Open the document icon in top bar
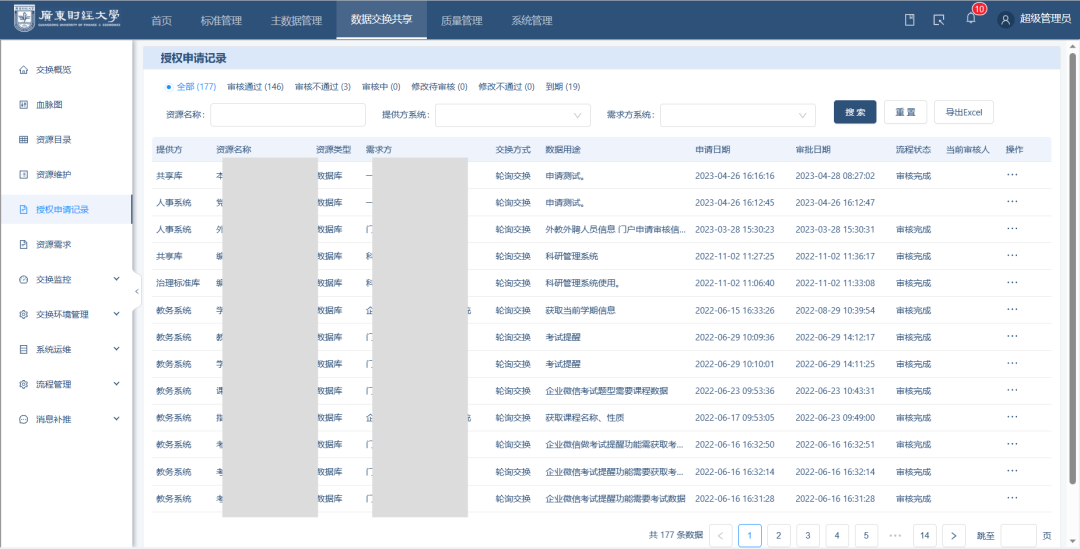Image resolution: width=1080 pixels, height=549 pixels. [909, 19]
